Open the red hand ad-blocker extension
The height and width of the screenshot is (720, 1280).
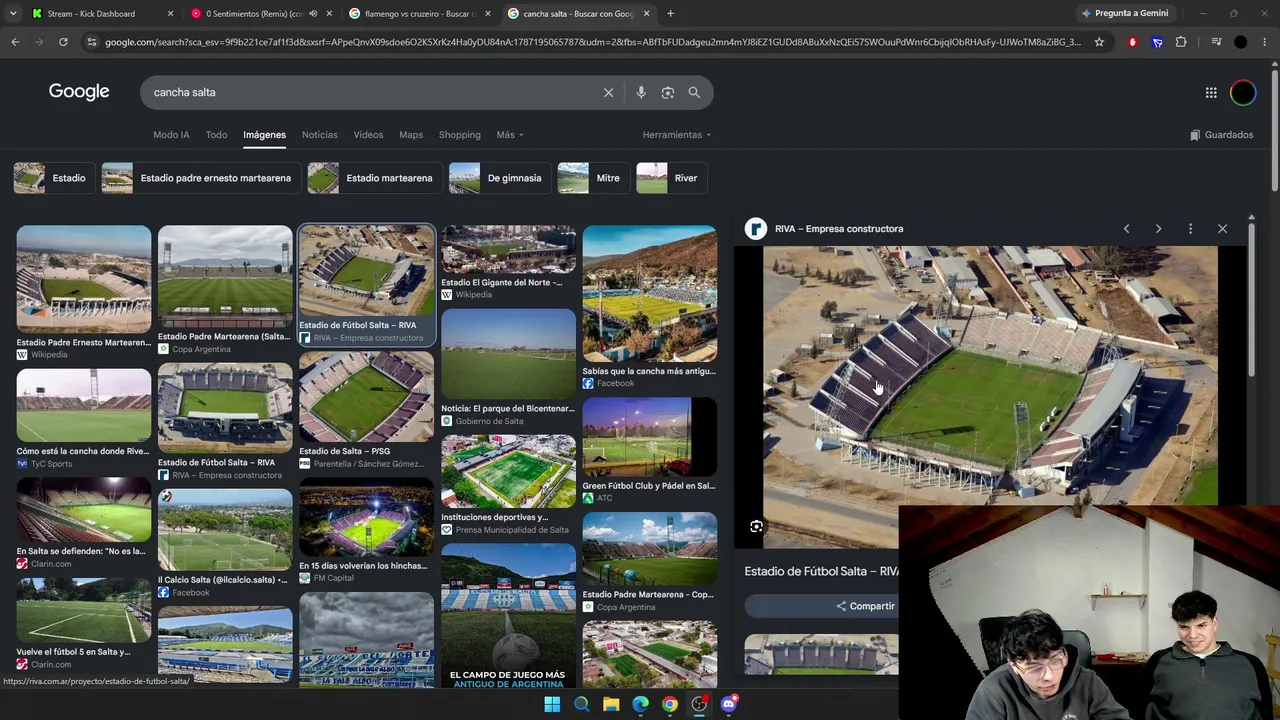[1132, 42]
